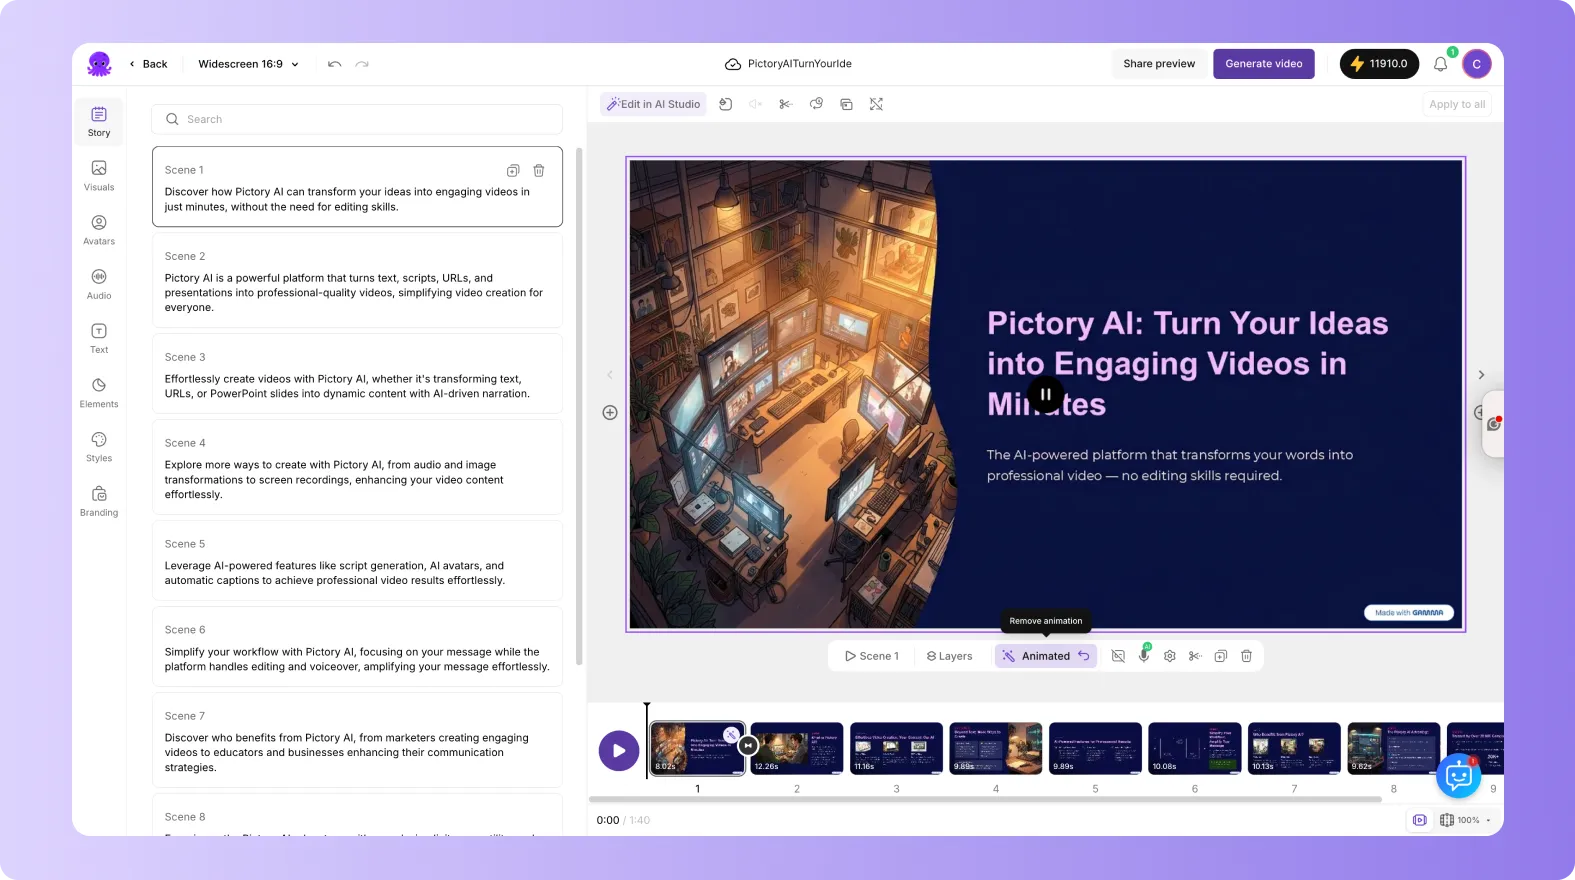Open the notifications bell

[x=1440, y=64]
